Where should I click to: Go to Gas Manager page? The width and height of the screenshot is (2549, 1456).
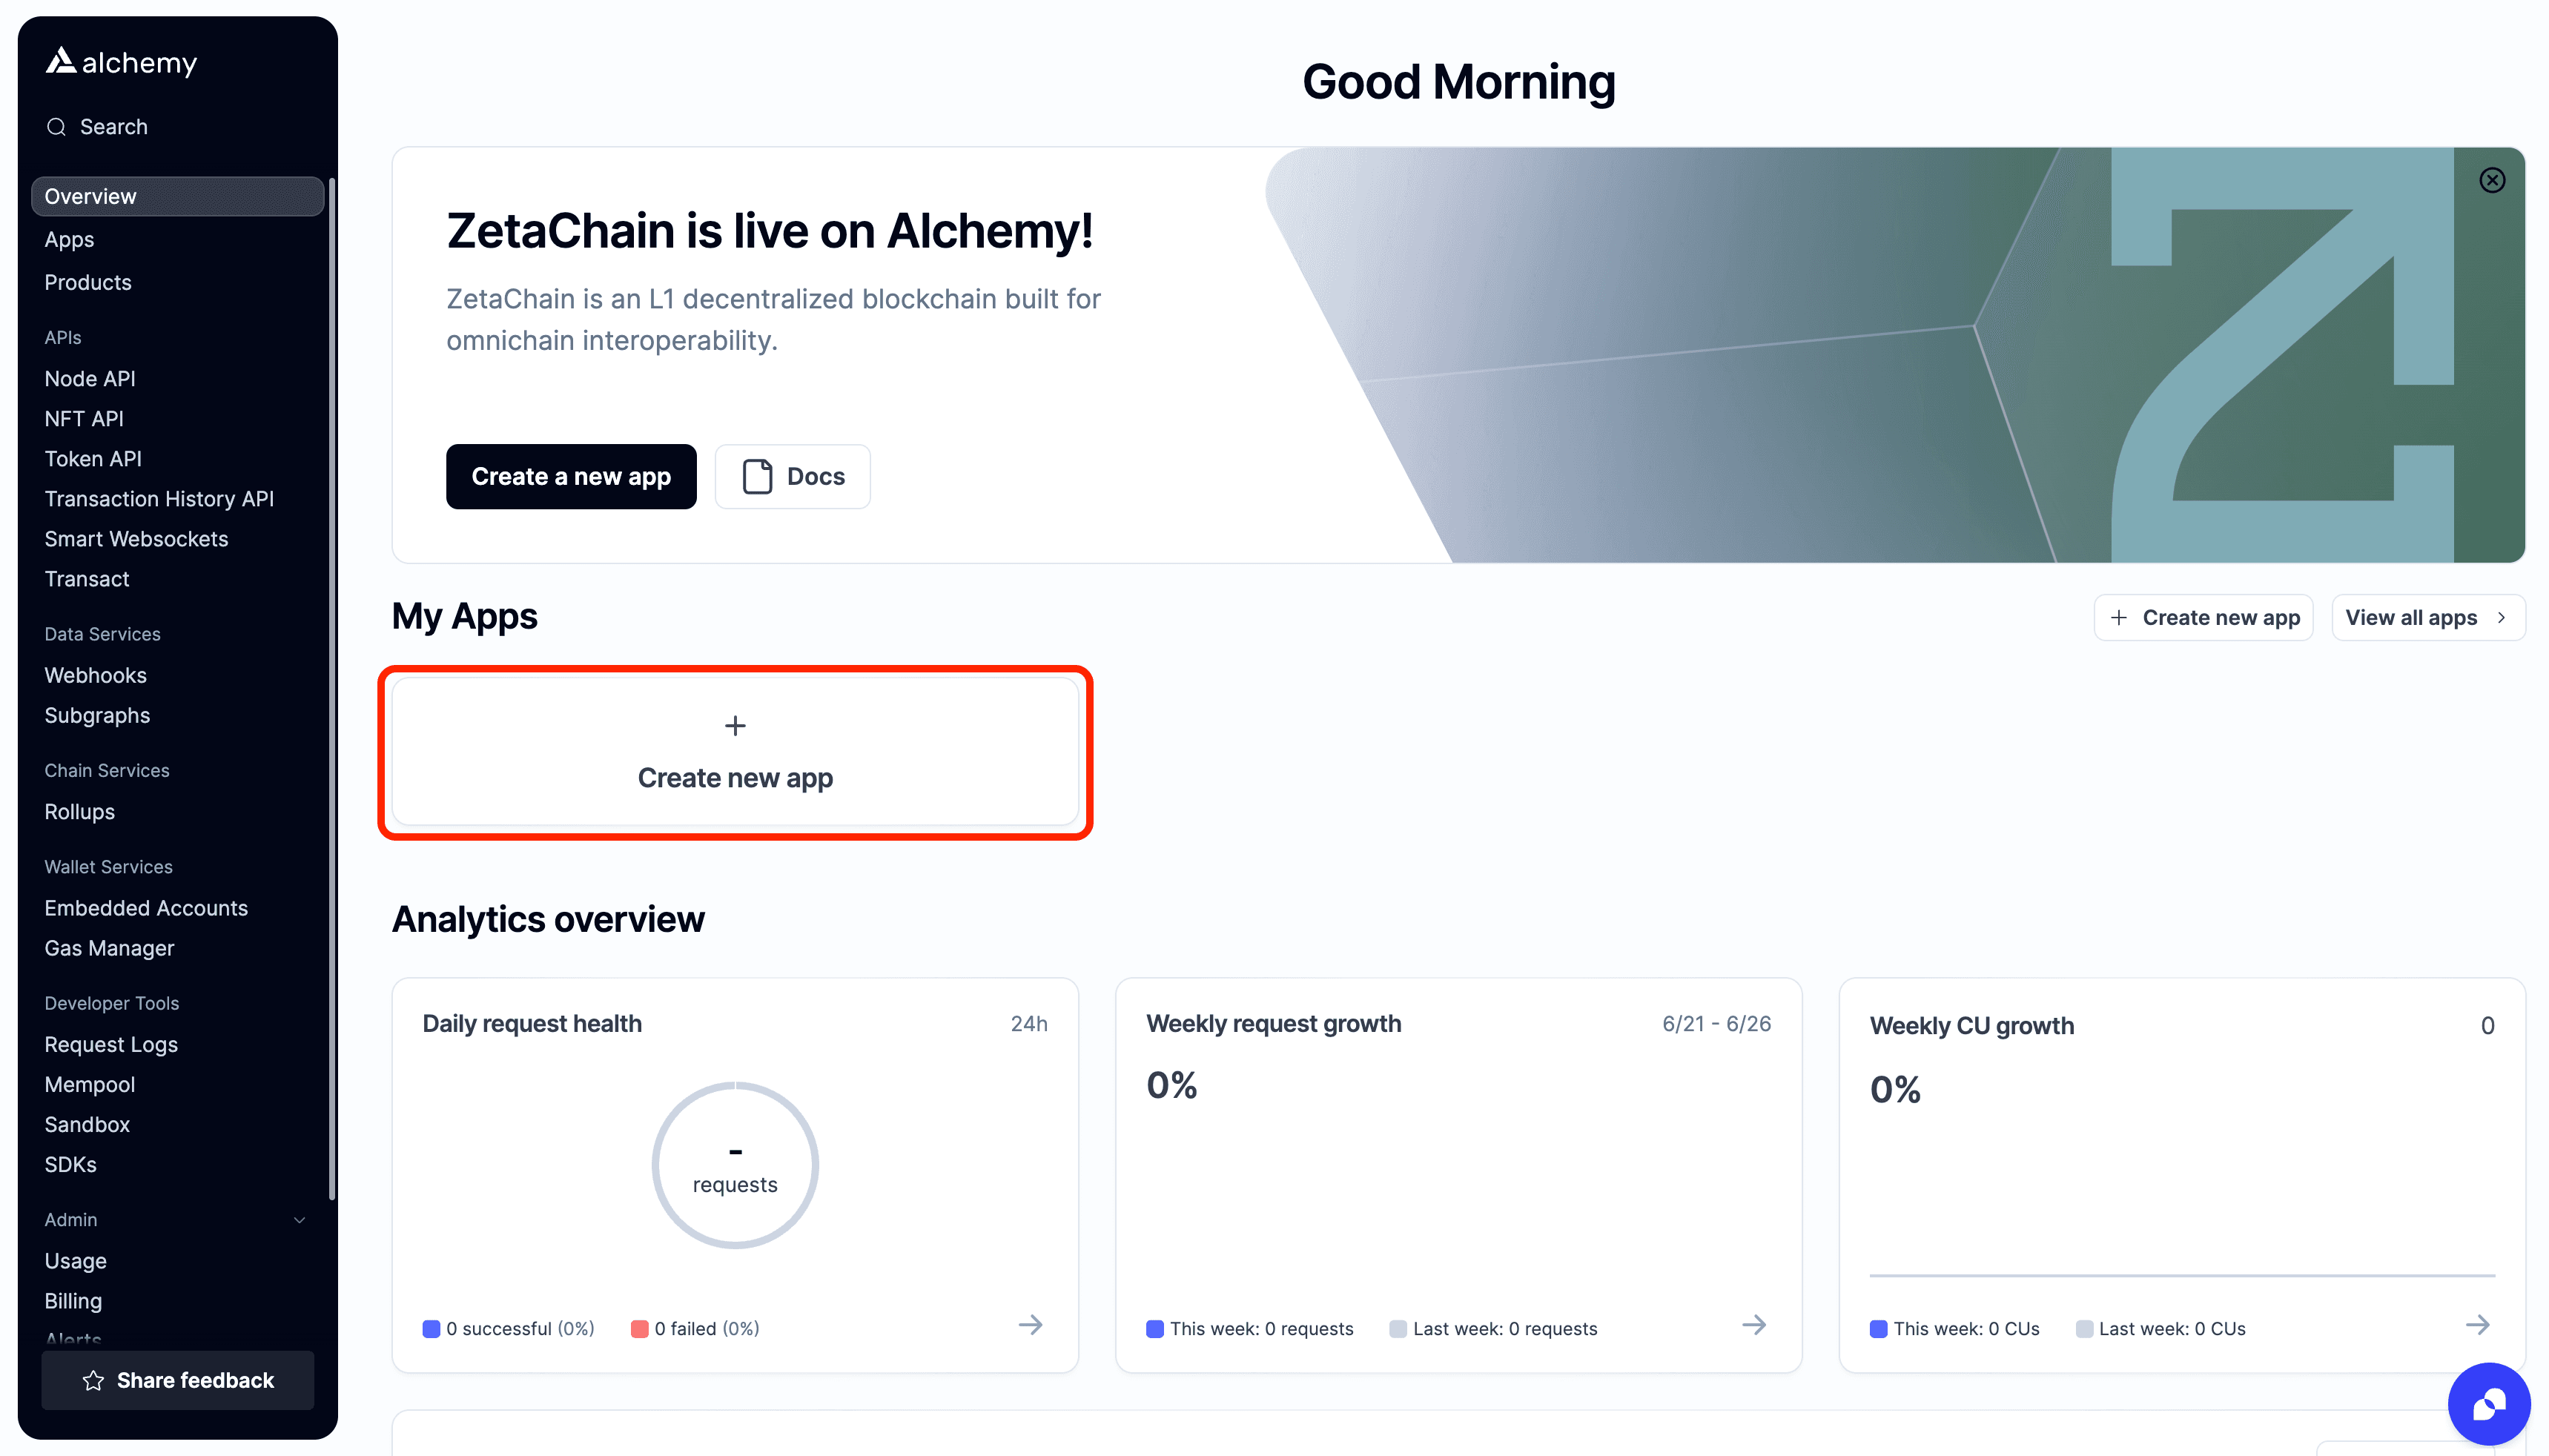tap(109, 948)
